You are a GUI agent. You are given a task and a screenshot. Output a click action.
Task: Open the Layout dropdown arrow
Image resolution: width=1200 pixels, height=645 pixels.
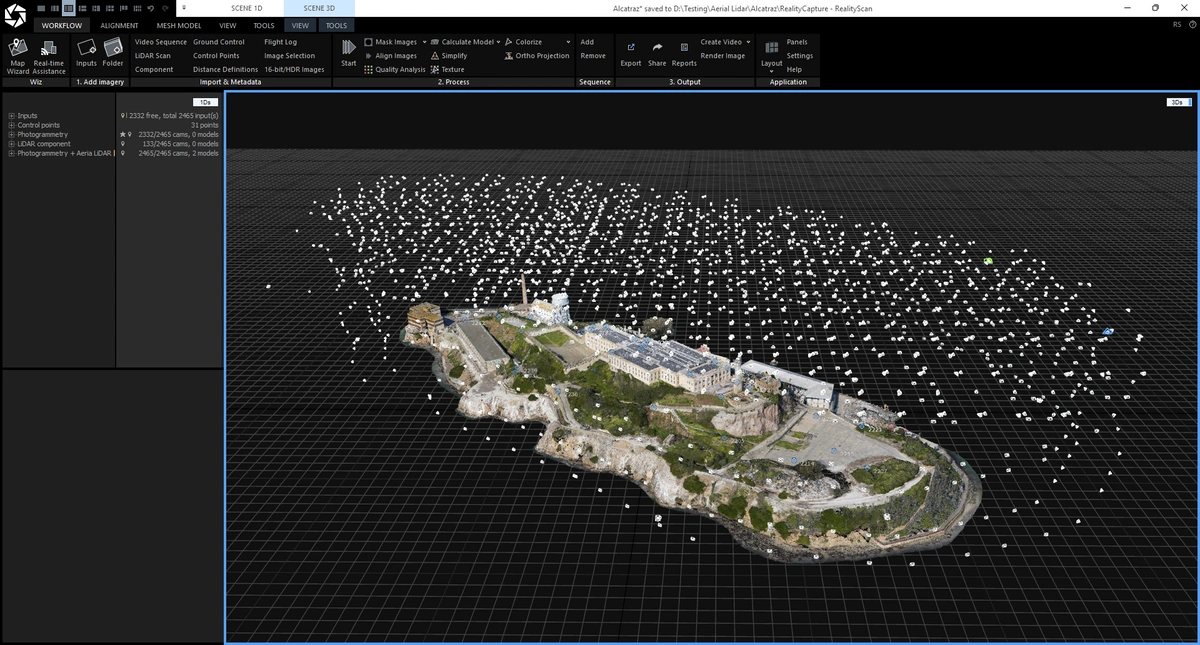[772, 71]
